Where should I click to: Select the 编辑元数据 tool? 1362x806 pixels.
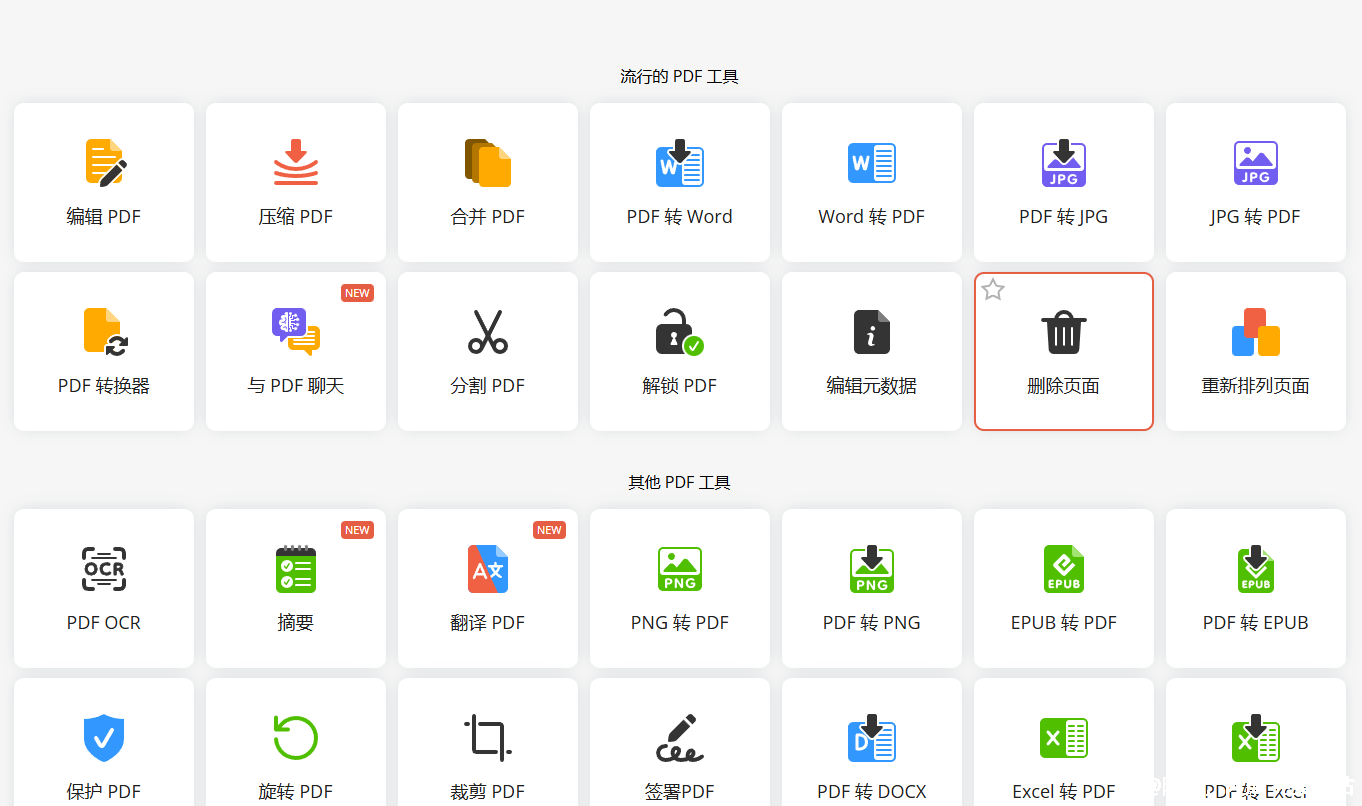click(871, 351)
